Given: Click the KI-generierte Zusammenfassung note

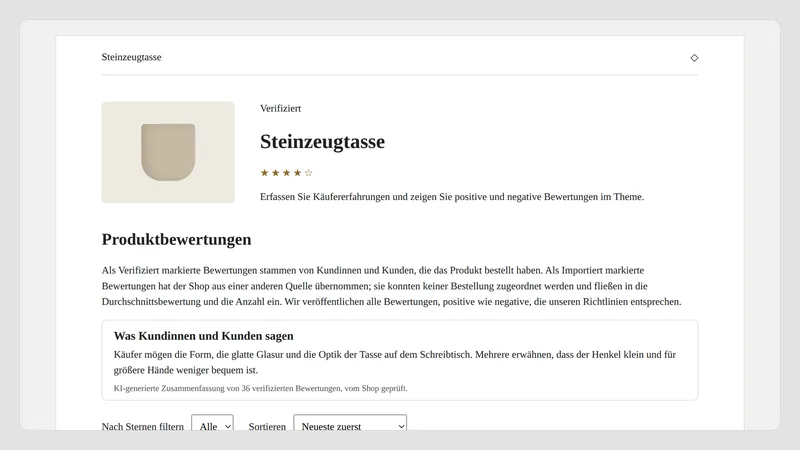Looking at the screenshot, I should 260,388.
